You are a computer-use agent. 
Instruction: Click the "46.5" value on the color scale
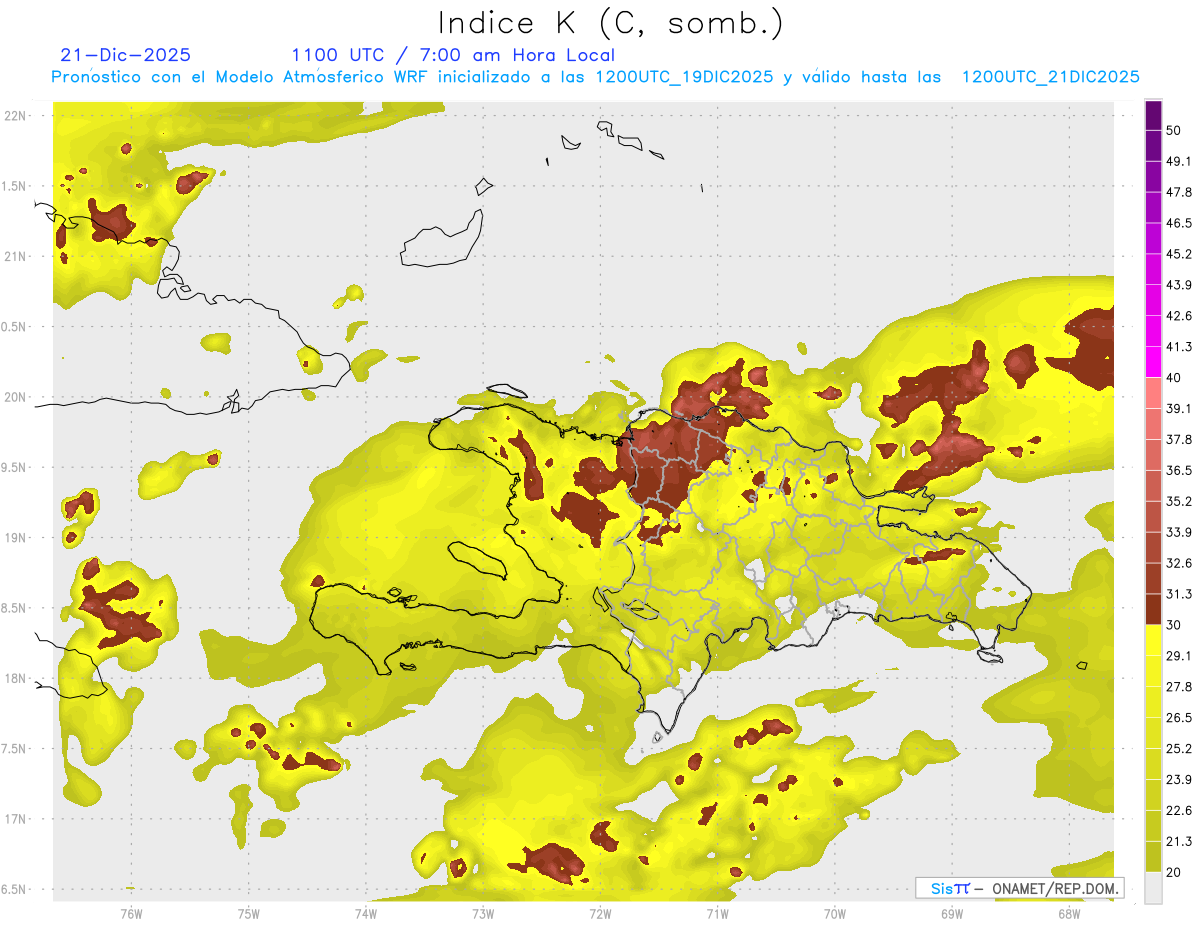point(1179,223)
